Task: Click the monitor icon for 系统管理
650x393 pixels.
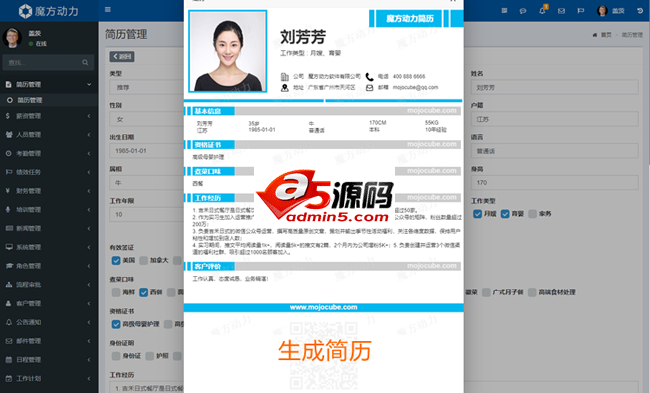Action: (x=9, y=247)
